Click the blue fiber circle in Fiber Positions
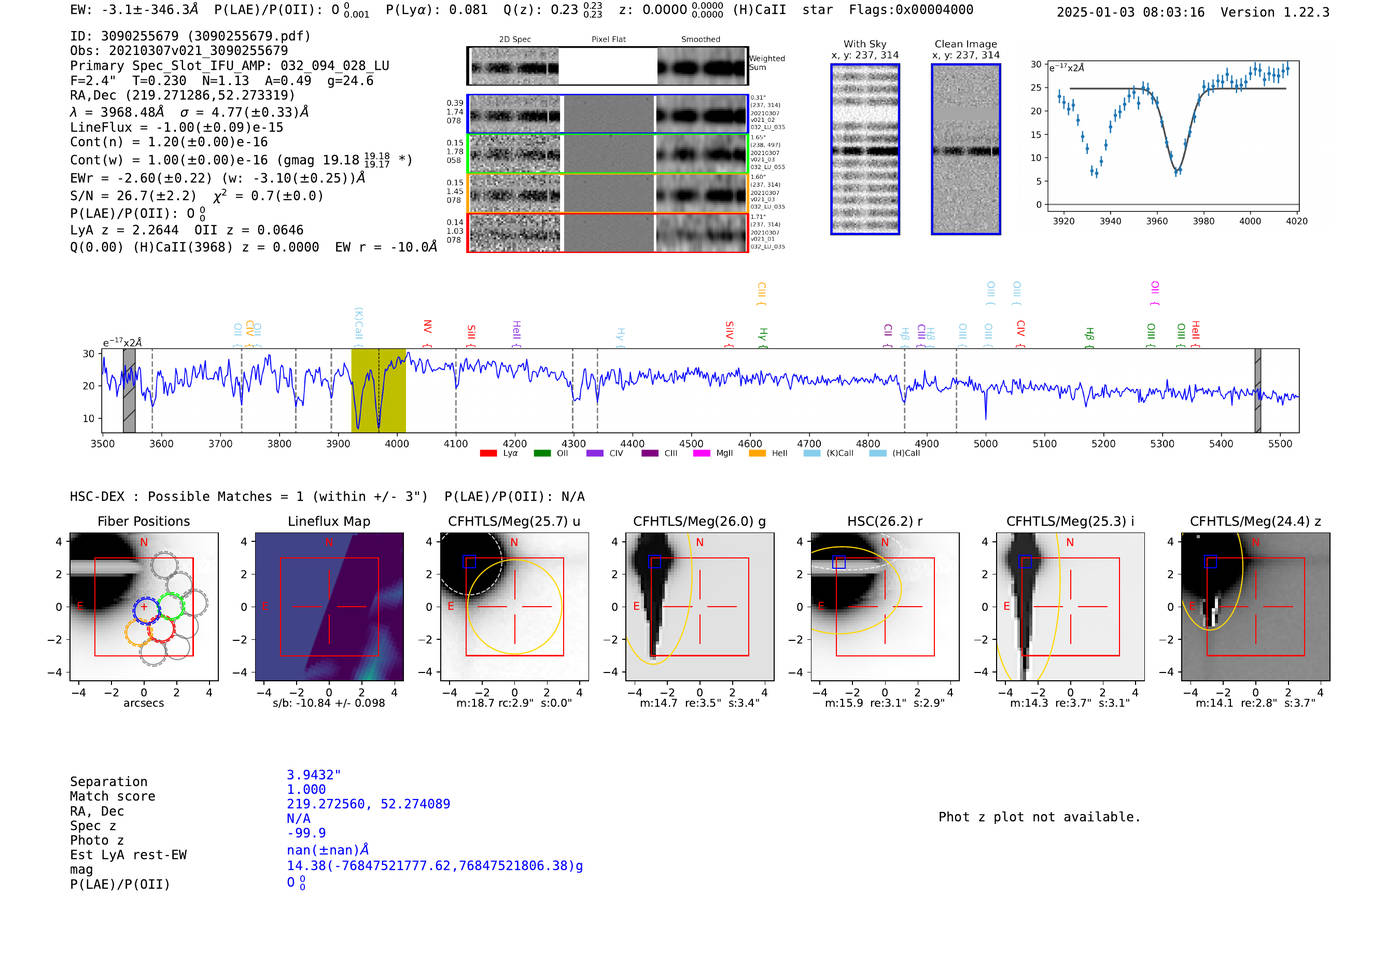 [x=146, y=609]
